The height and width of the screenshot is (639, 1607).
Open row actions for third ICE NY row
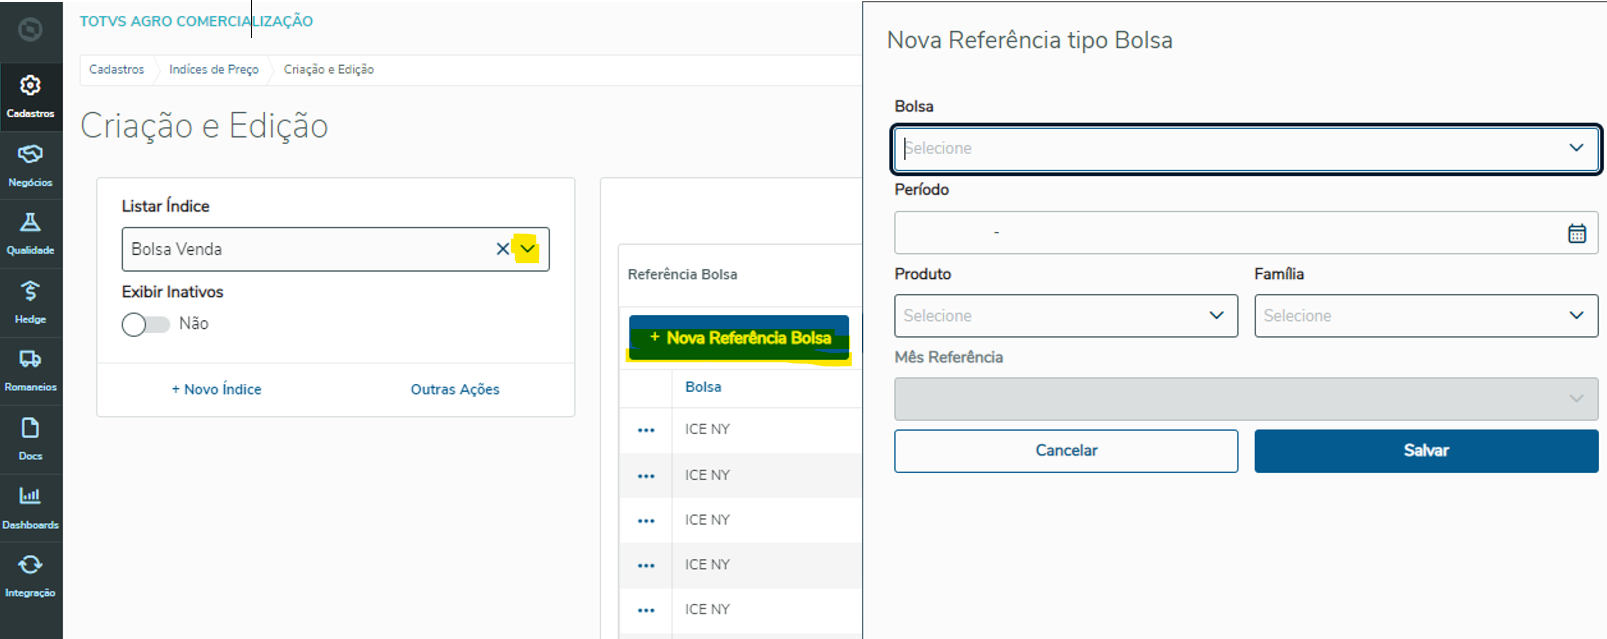pyautogui.click(x=646, y=521)
